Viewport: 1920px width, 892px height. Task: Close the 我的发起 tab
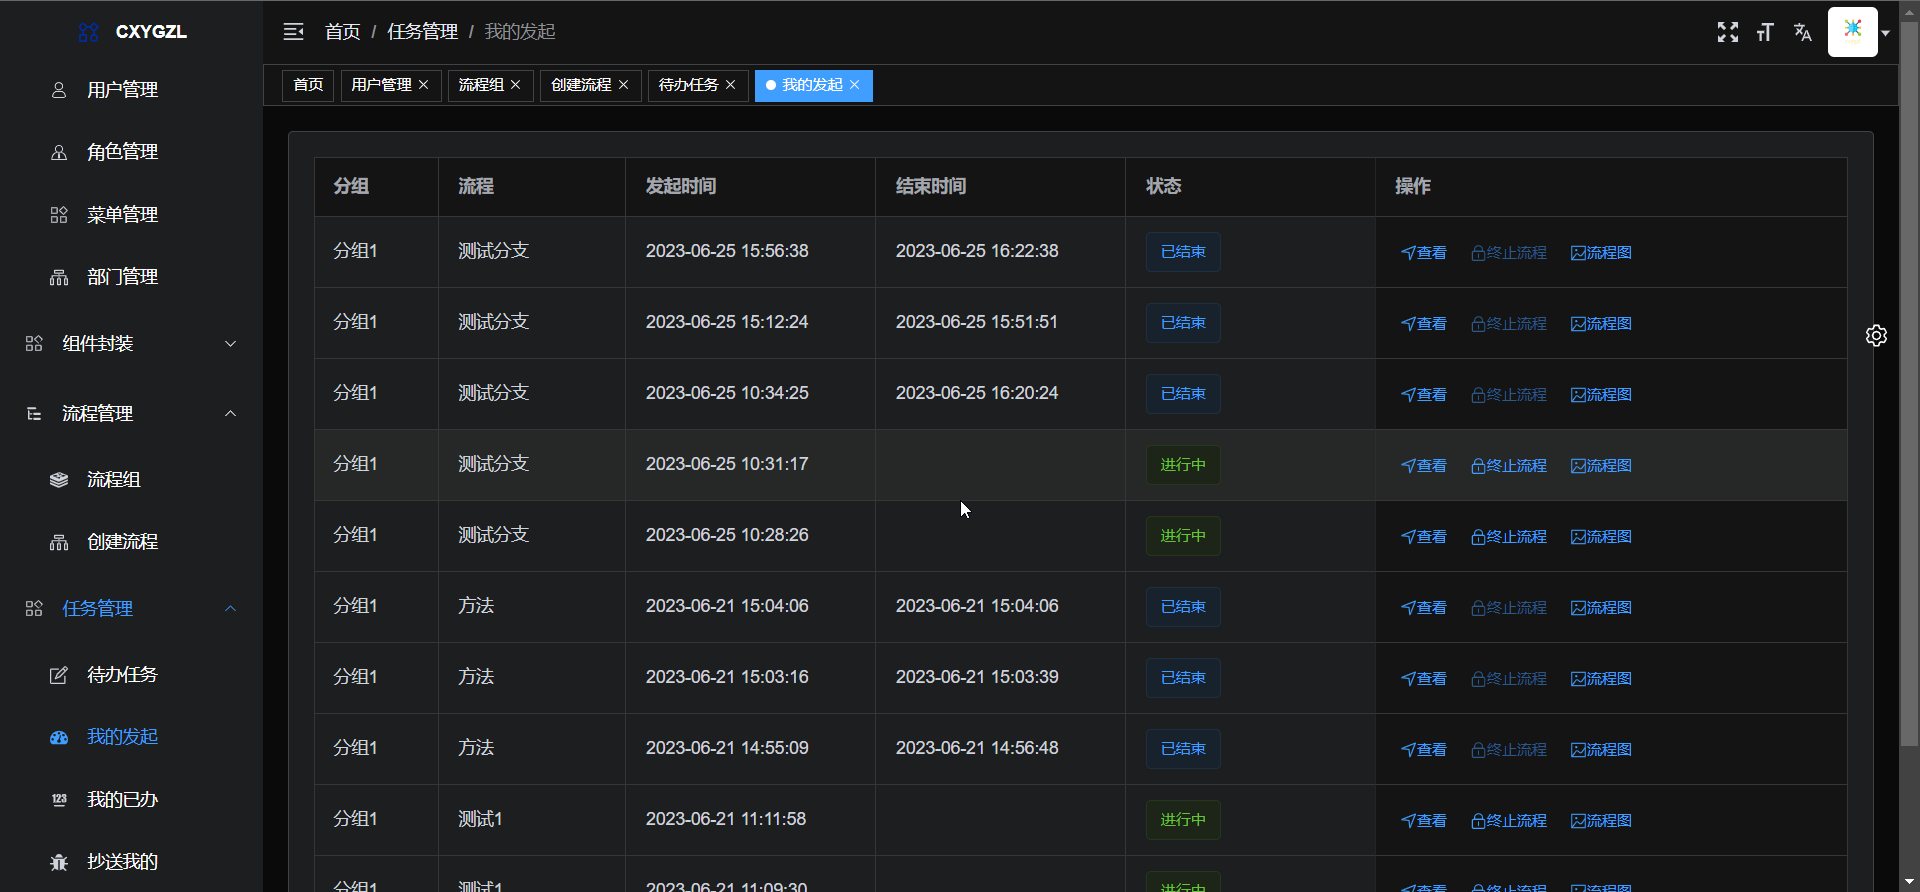coord(855,85)
